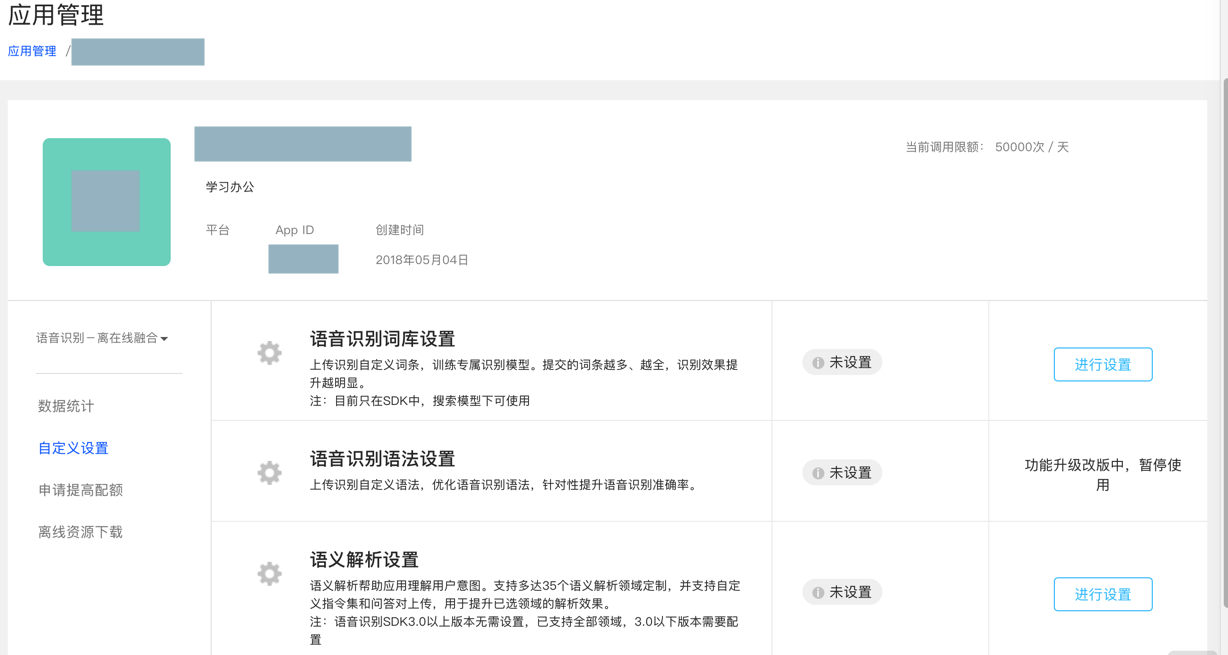Click the 未设置 status badge for 词库设置
The height and width of the screenshot is (655, 1228).
pos(842,362)
